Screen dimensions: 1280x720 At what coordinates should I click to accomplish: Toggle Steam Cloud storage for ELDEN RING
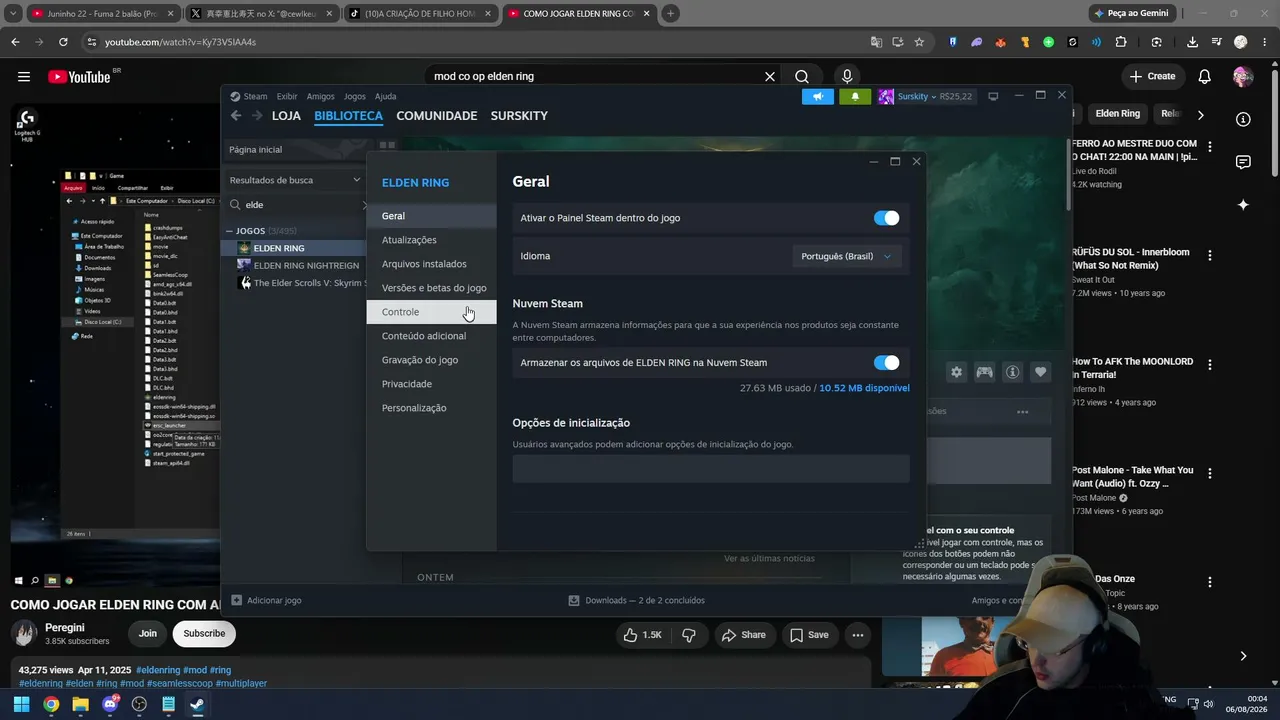[x=886, y=363]
